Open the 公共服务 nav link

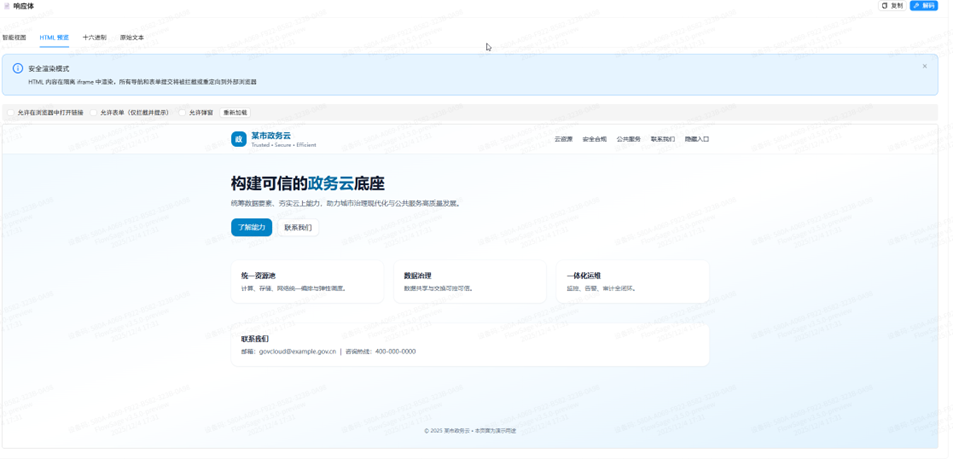628,139
